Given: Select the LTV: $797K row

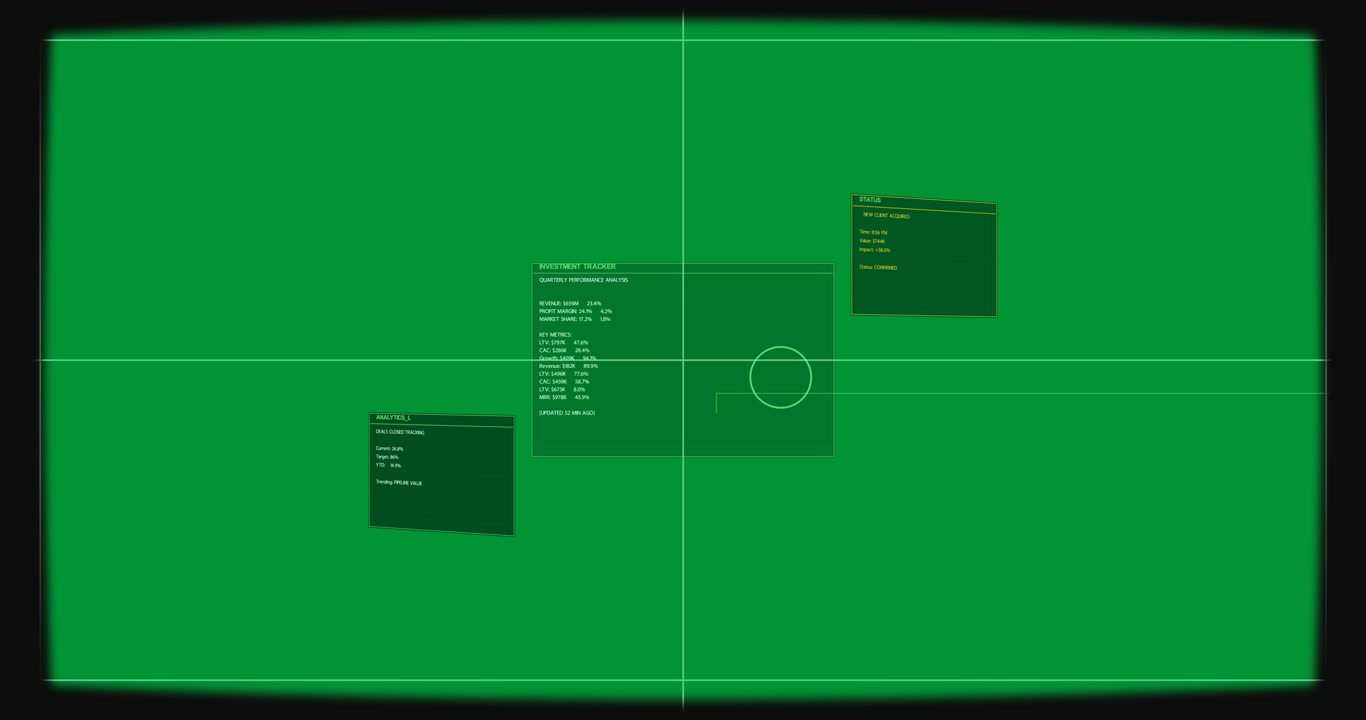Looking at the screenshot, I should (563, 343).
